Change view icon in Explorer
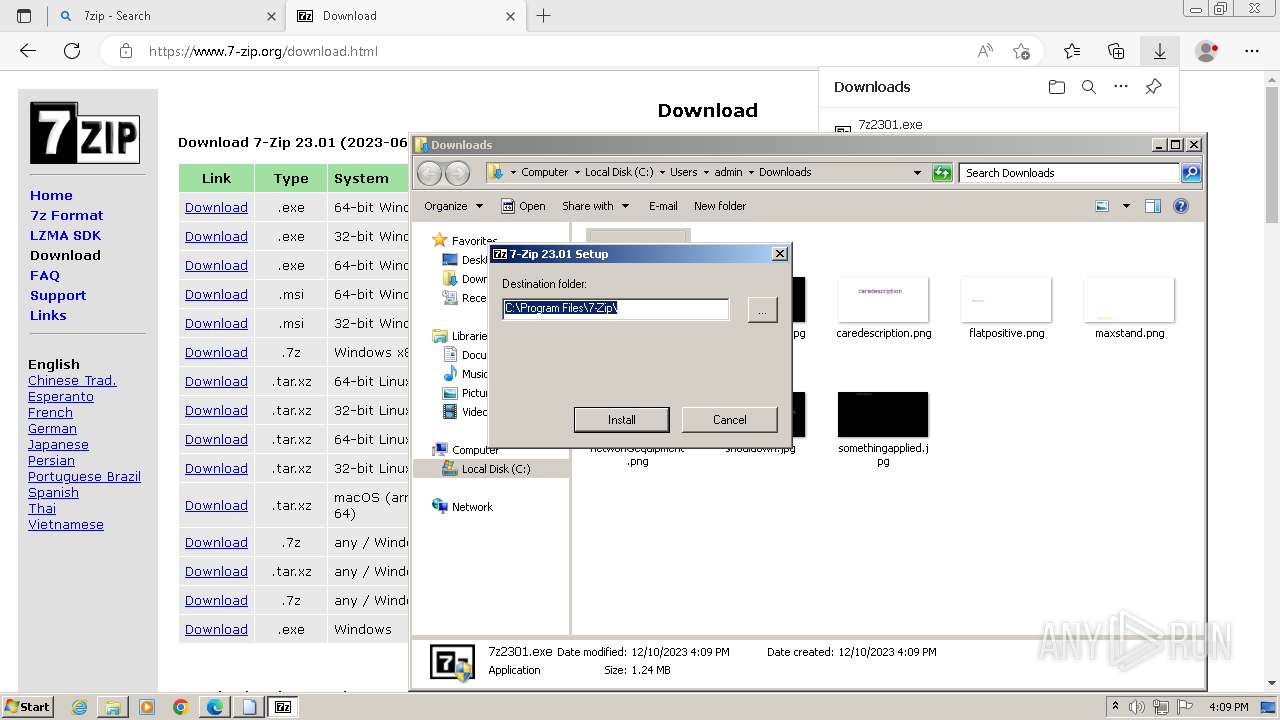Image resolution: width=1280 pixels, height=720 pixels. click(x=1102, y=206)
